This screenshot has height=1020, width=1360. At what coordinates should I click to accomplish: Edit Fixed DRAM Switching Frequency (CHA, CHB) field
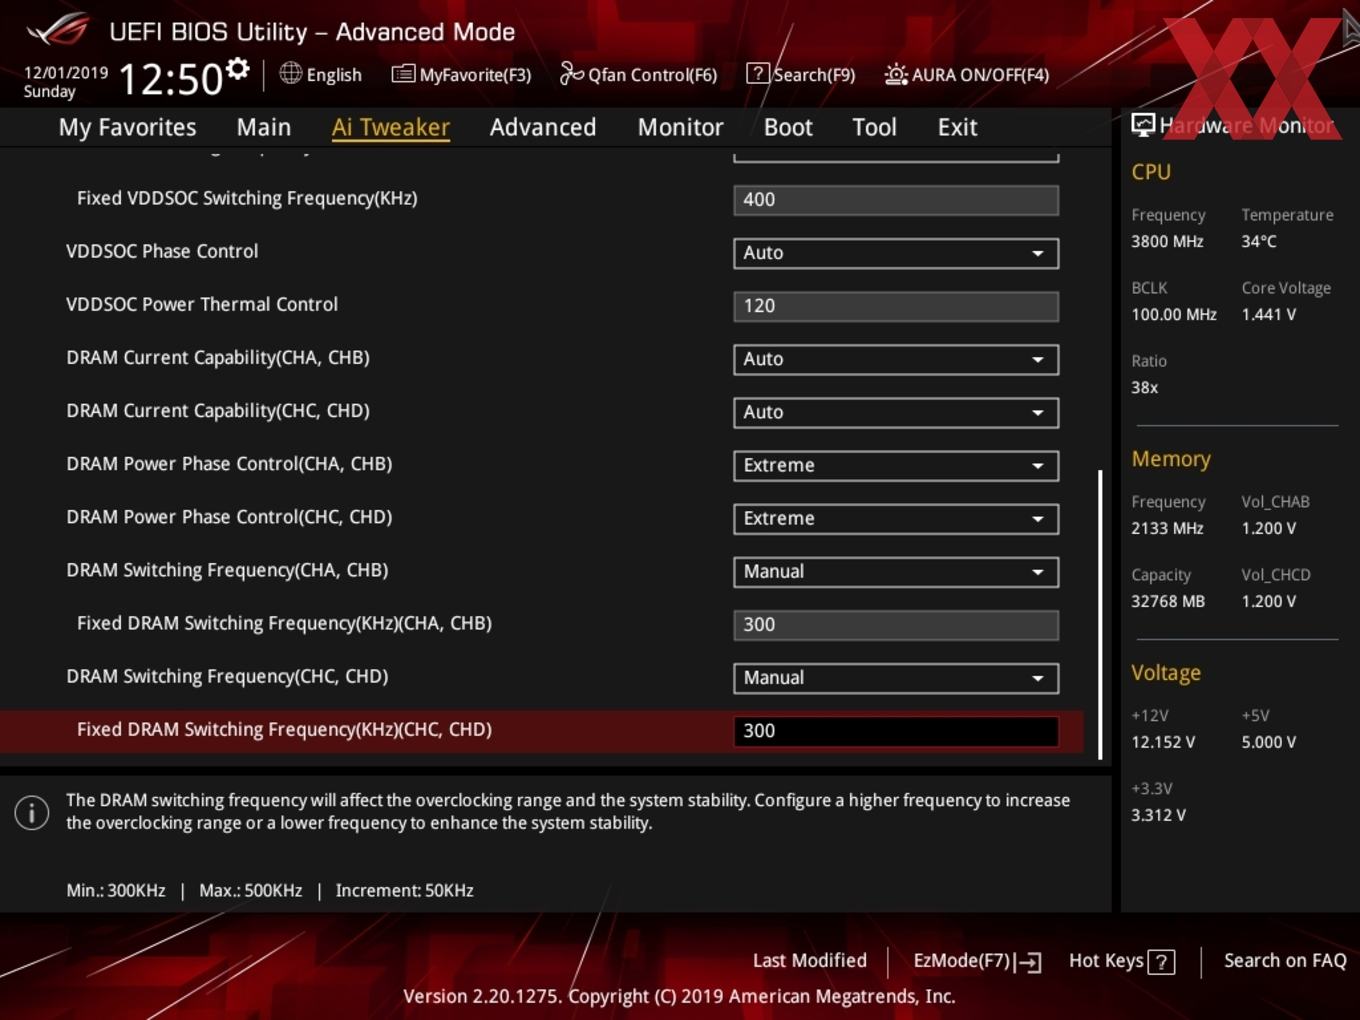tap(896, 625)
